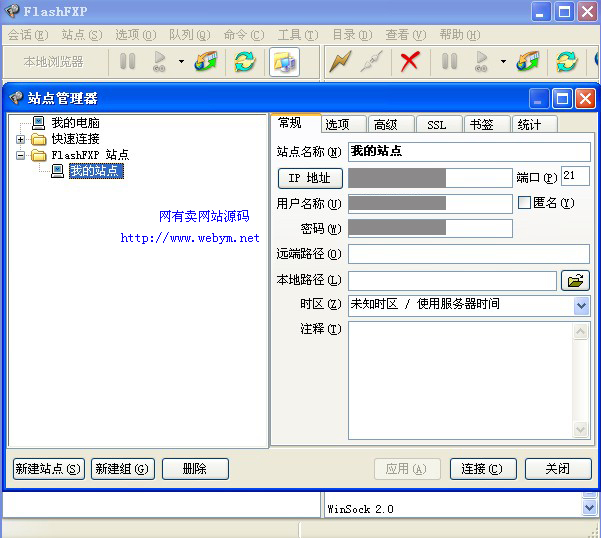
Task: Click the 连接 button
Action: (x=483, y=469)
